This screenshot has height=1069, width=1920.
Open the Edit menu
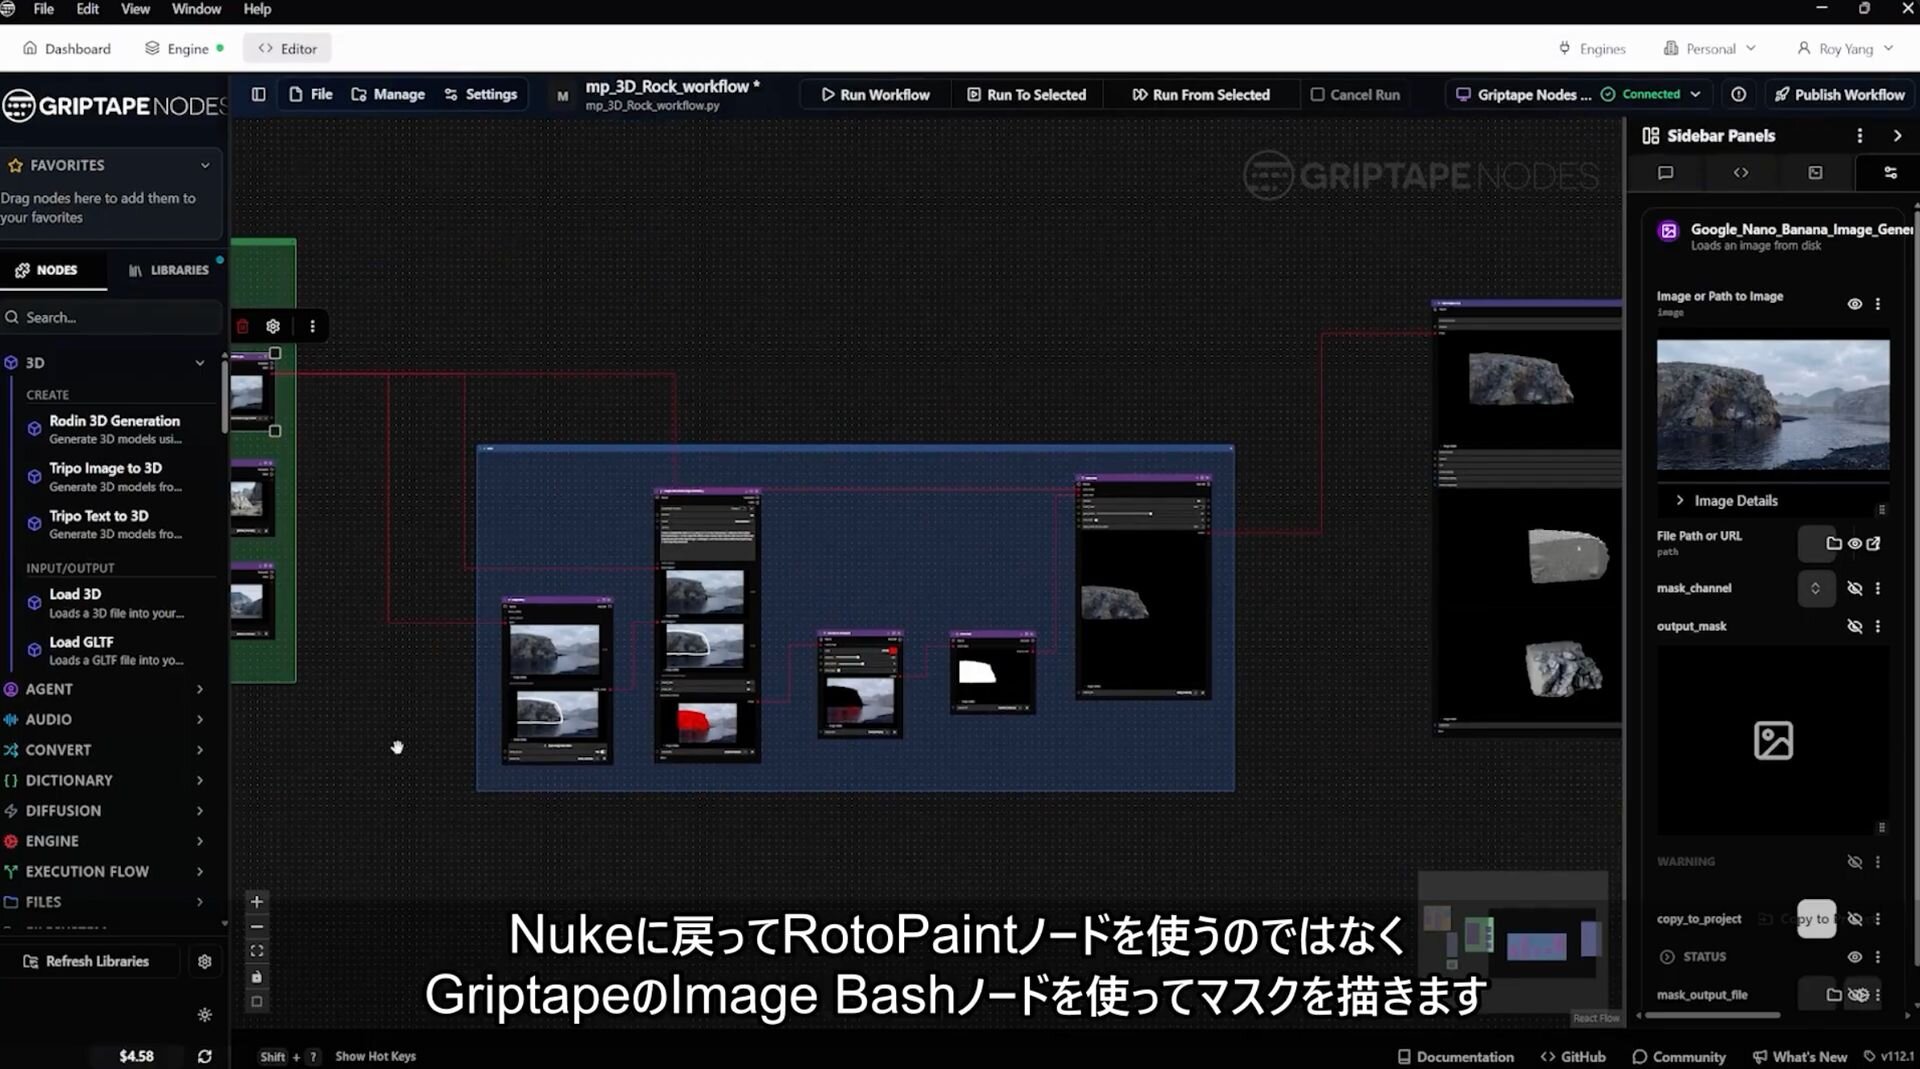88,9
